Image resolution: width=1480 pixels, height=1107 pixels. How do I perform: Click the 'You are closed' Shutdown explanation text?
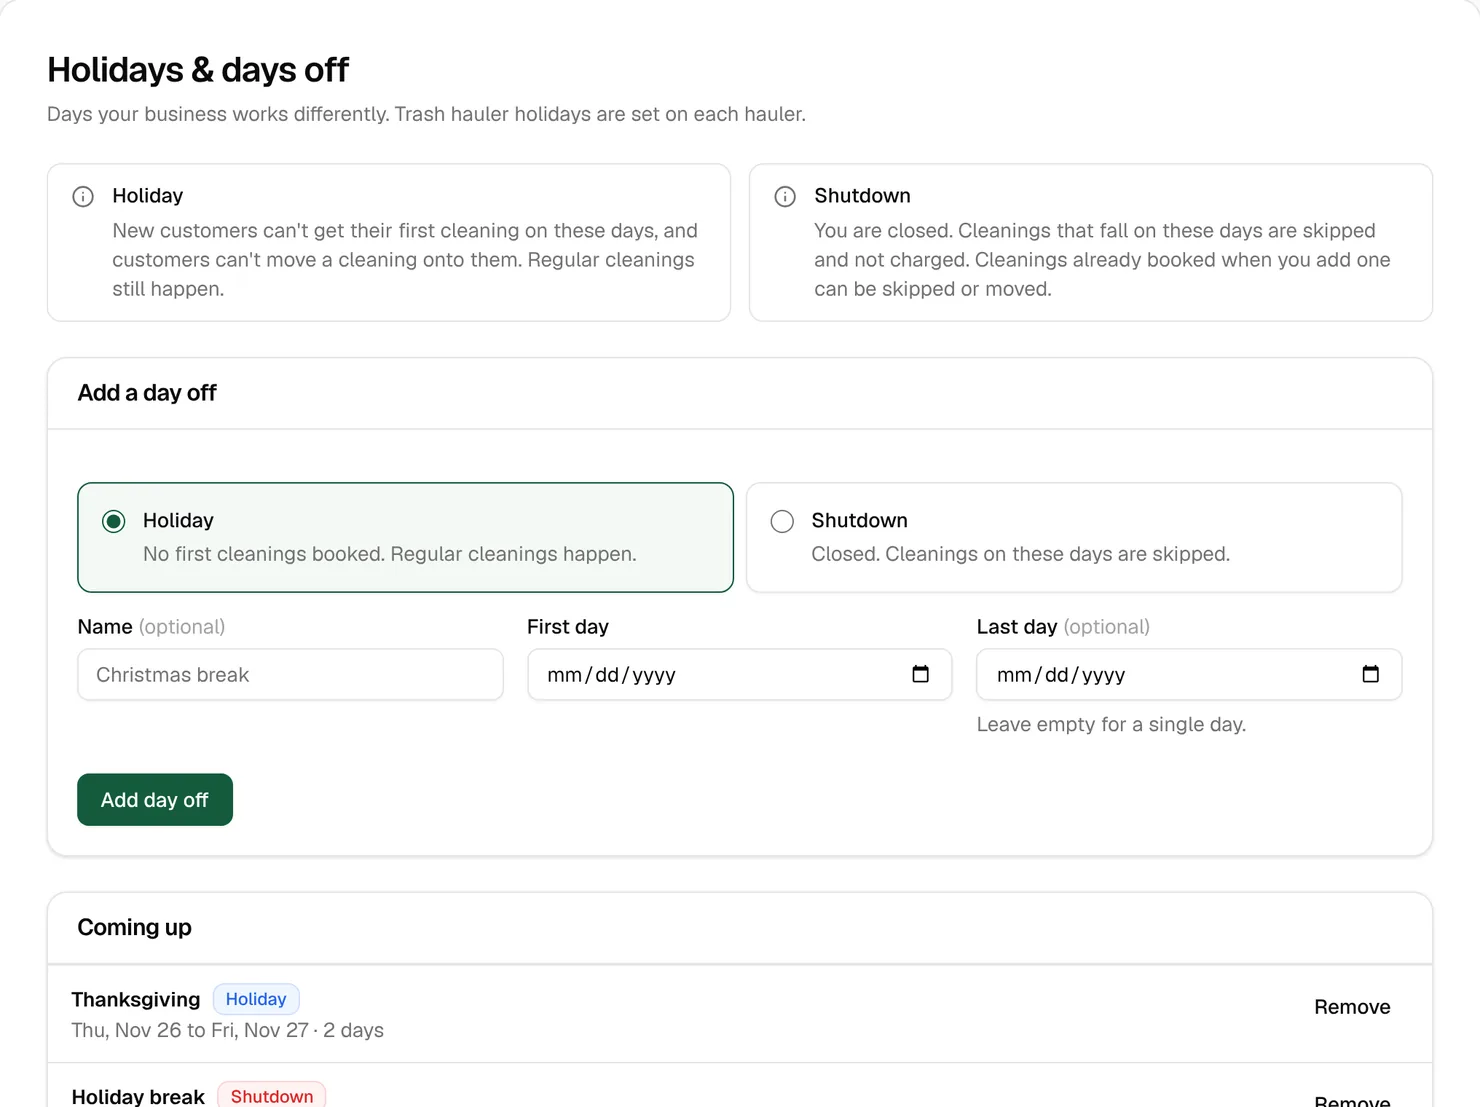pos(1102,260)
